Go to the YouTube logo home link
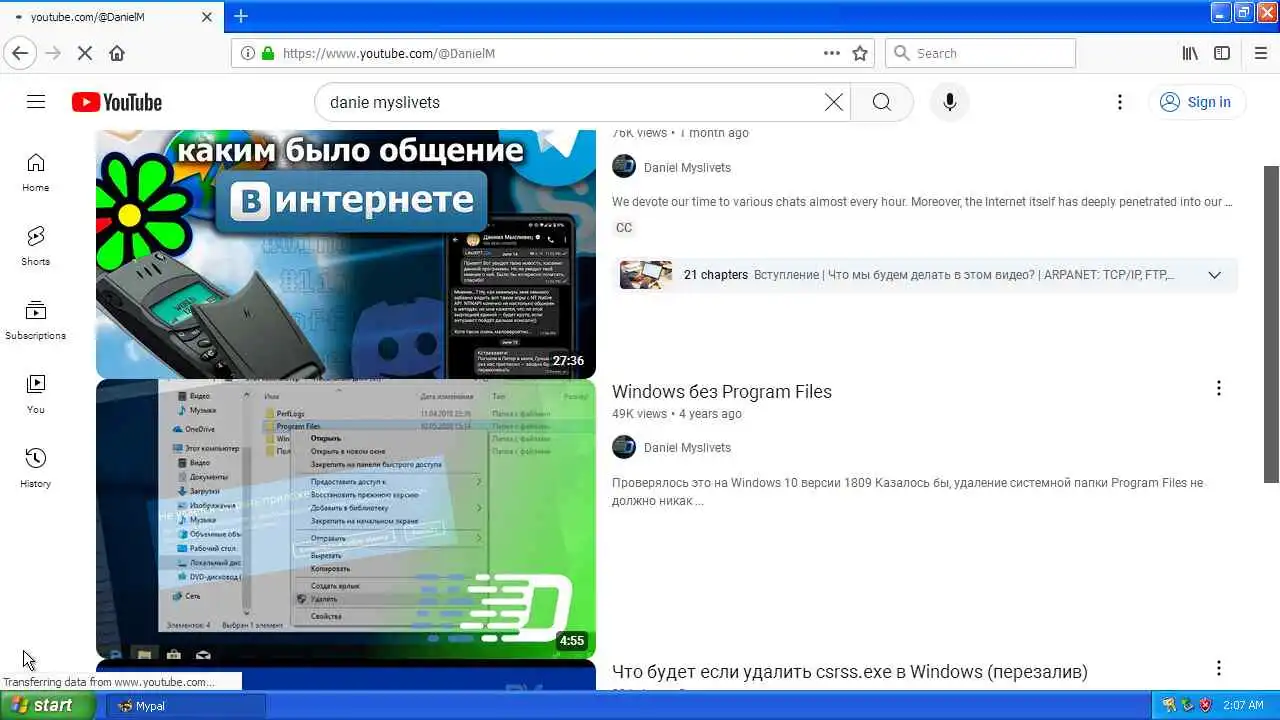Image resolution: width=1280 pixels, height=720 pixels. tap(117, 102)
